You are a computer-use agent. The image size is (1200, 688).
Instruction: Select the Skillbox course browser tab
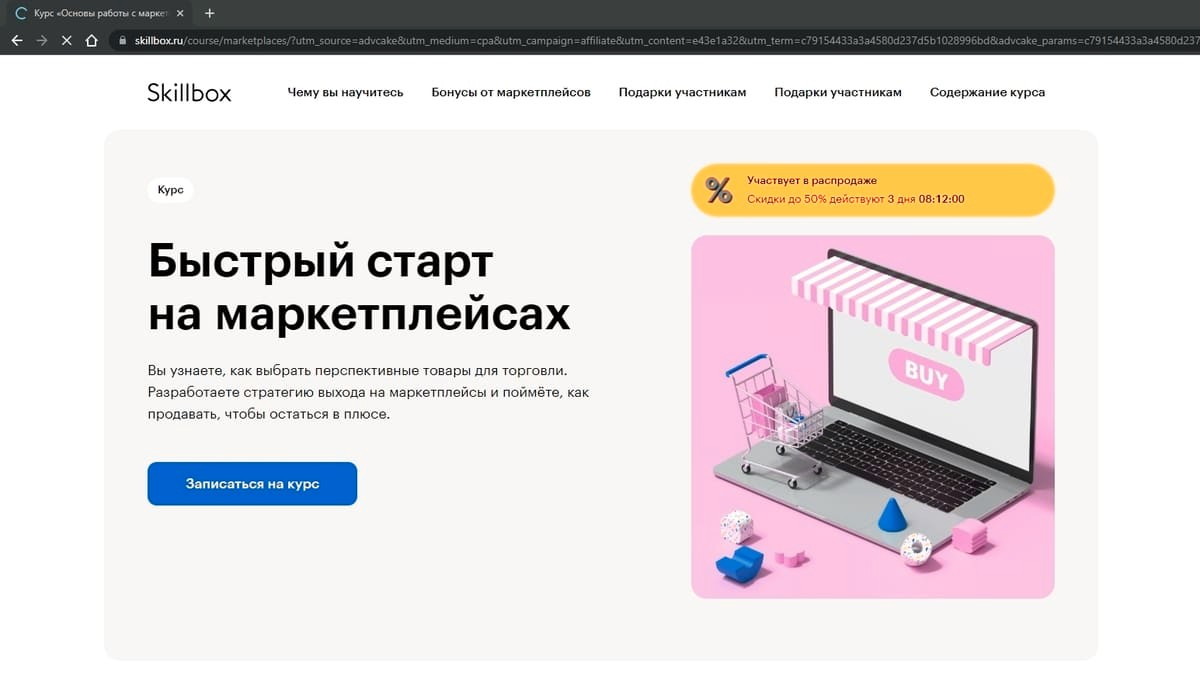coord(96,13)
